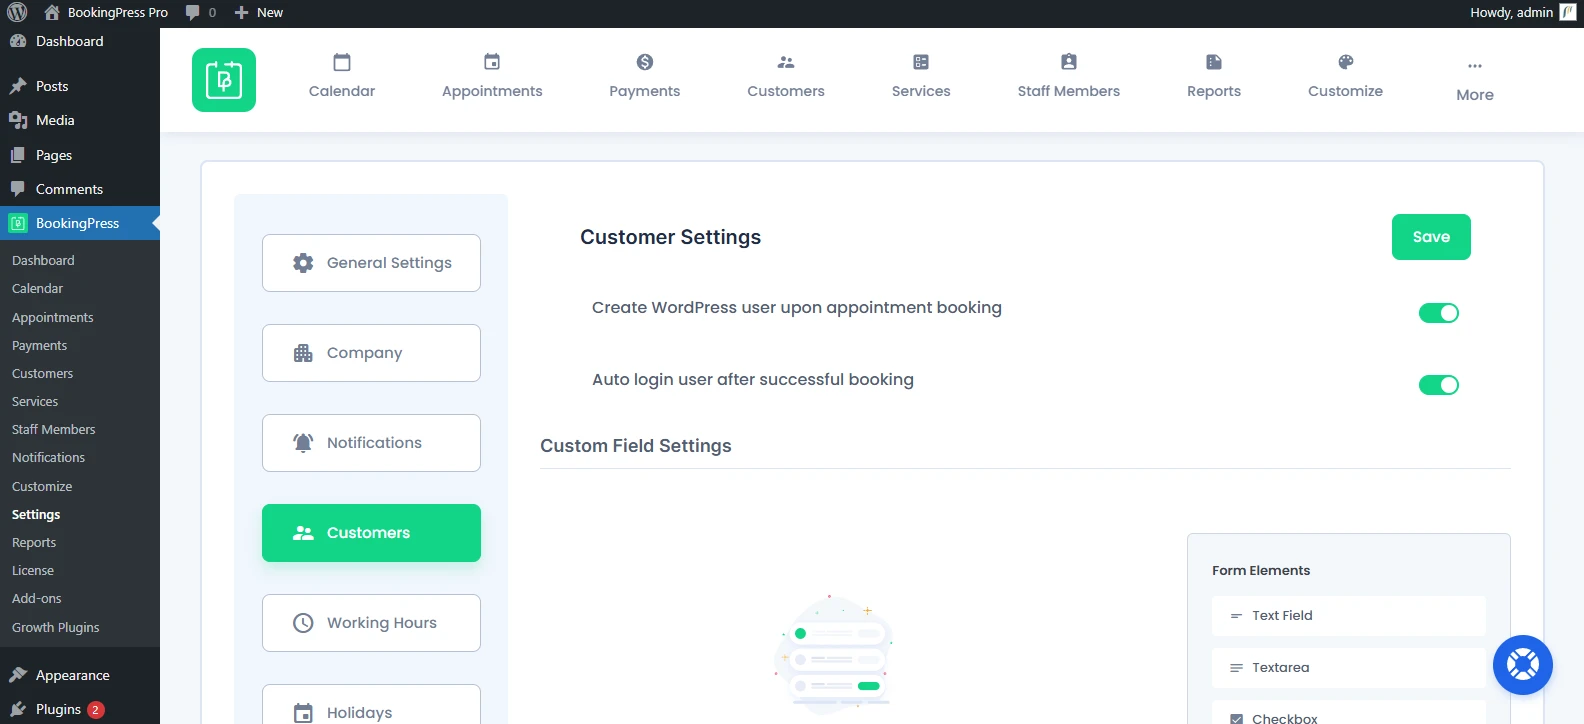Click the Staff Members badge icon
Viewport: 1584px width, 724px height.
[x=1069, y=62]
